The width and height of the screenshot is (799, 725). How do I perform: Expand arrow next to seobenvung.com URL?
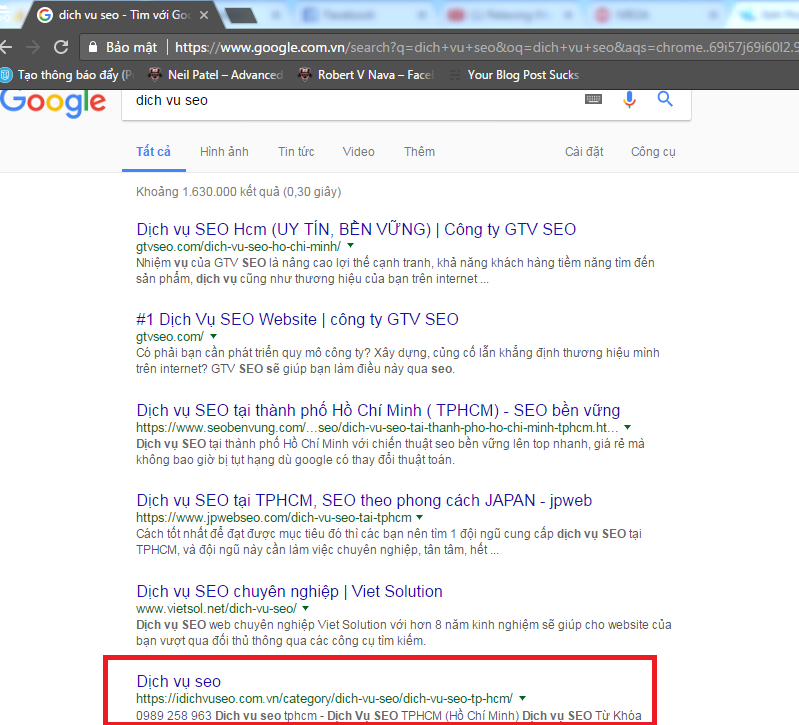click(x=628, y=427)
